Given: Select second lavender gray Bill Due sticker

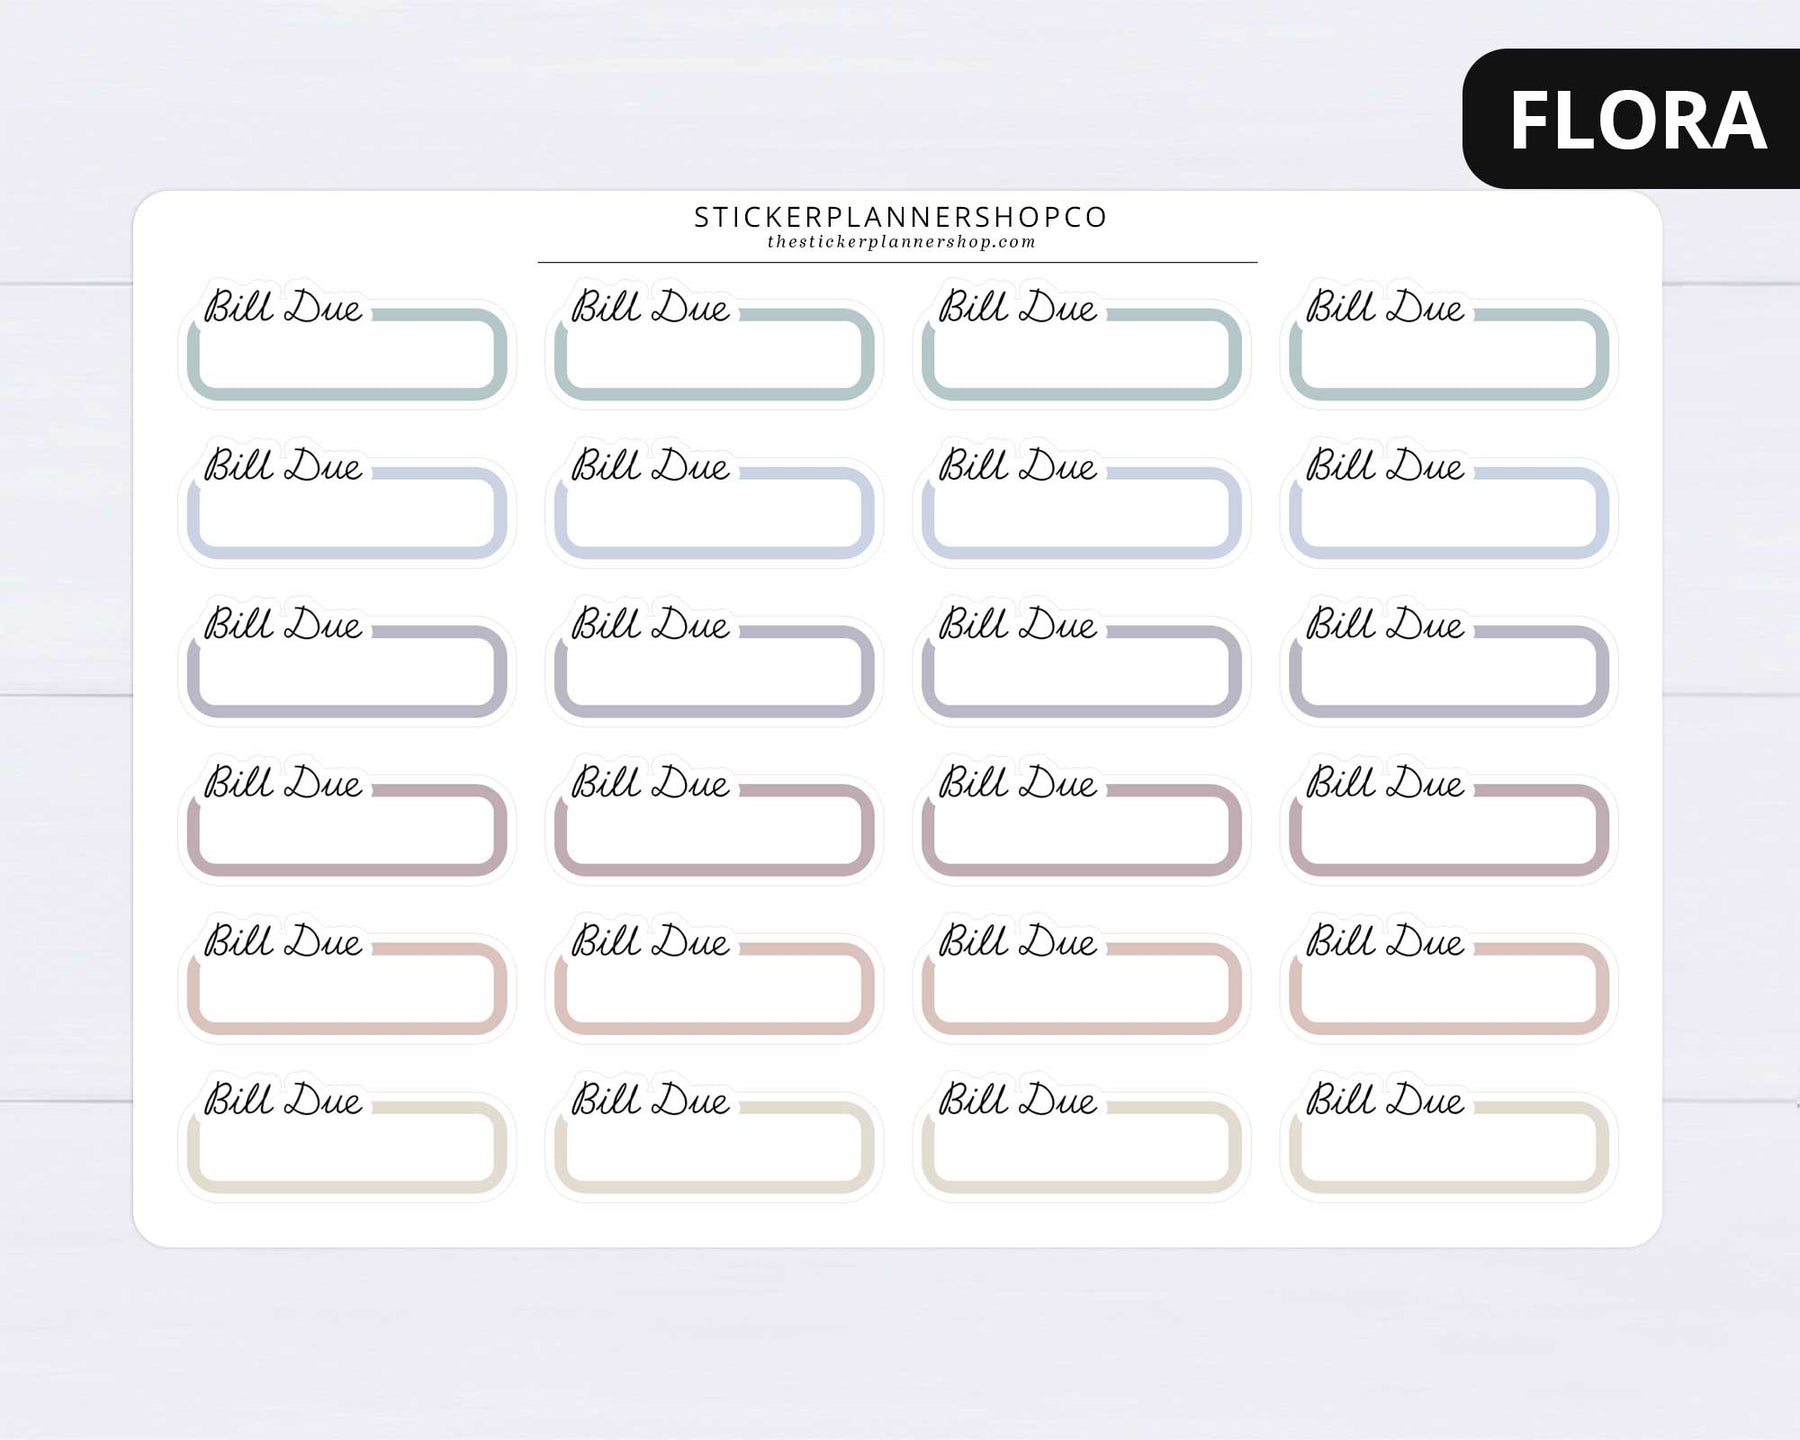Looking at the screenshot, I should pos(714,660).
